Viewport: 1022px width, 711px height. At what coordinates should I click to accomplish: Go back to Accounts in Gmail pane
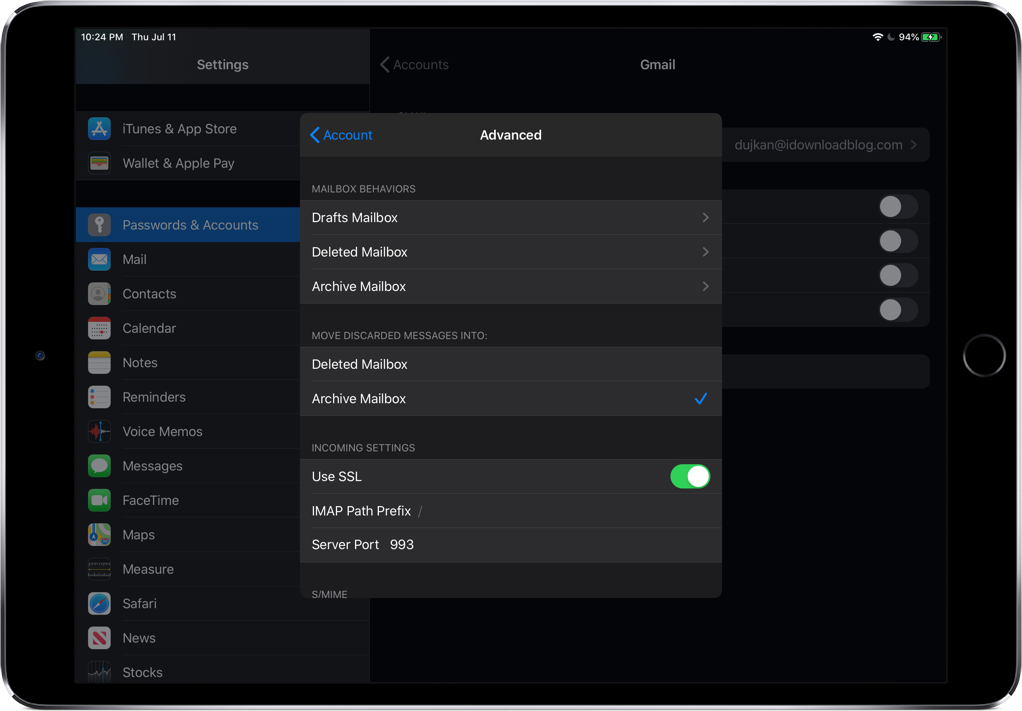(x=415, y=65)
